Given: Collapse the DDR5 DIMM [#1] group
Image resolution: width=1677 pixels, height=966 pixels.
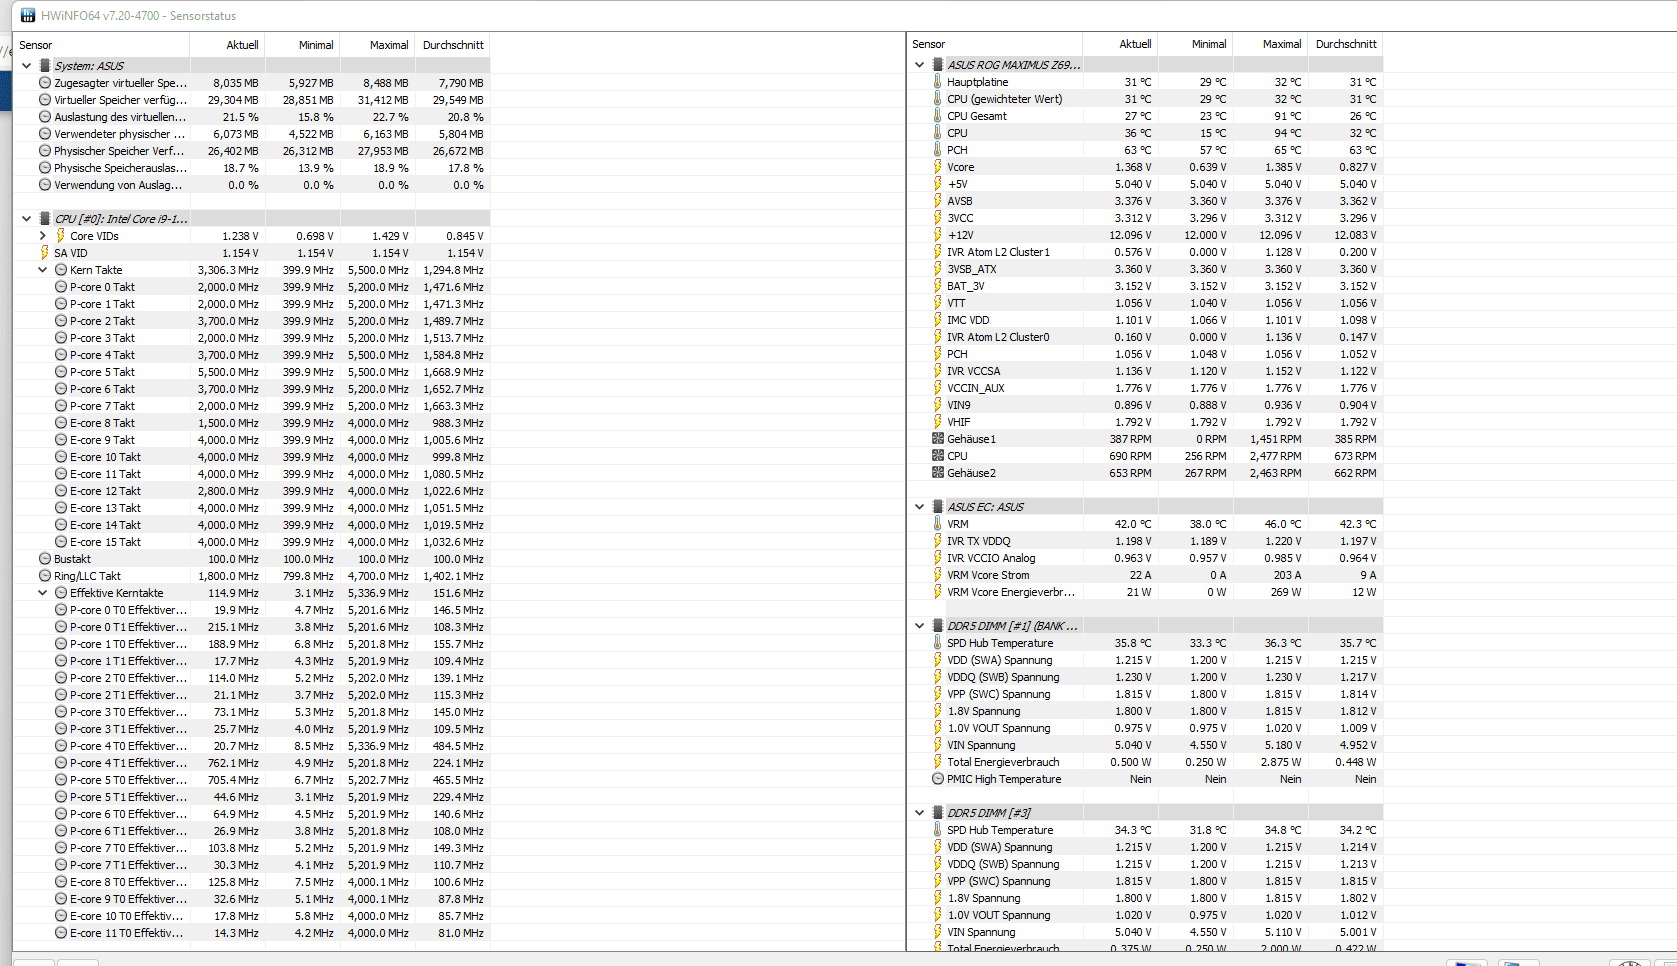Looking at the screenshot, I should pyautogui.click(x=920, y=626).
